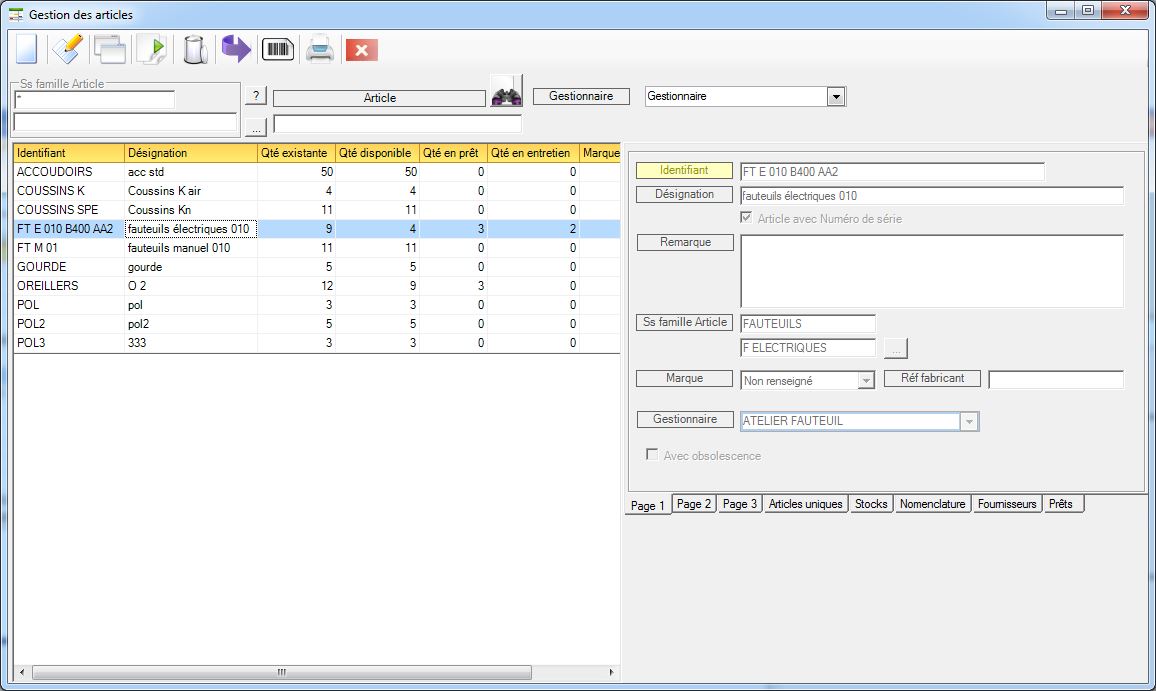Screen dimensions: 1156x691
Task: Select the Fournisseurs tab
Action: click(1007, 504)
